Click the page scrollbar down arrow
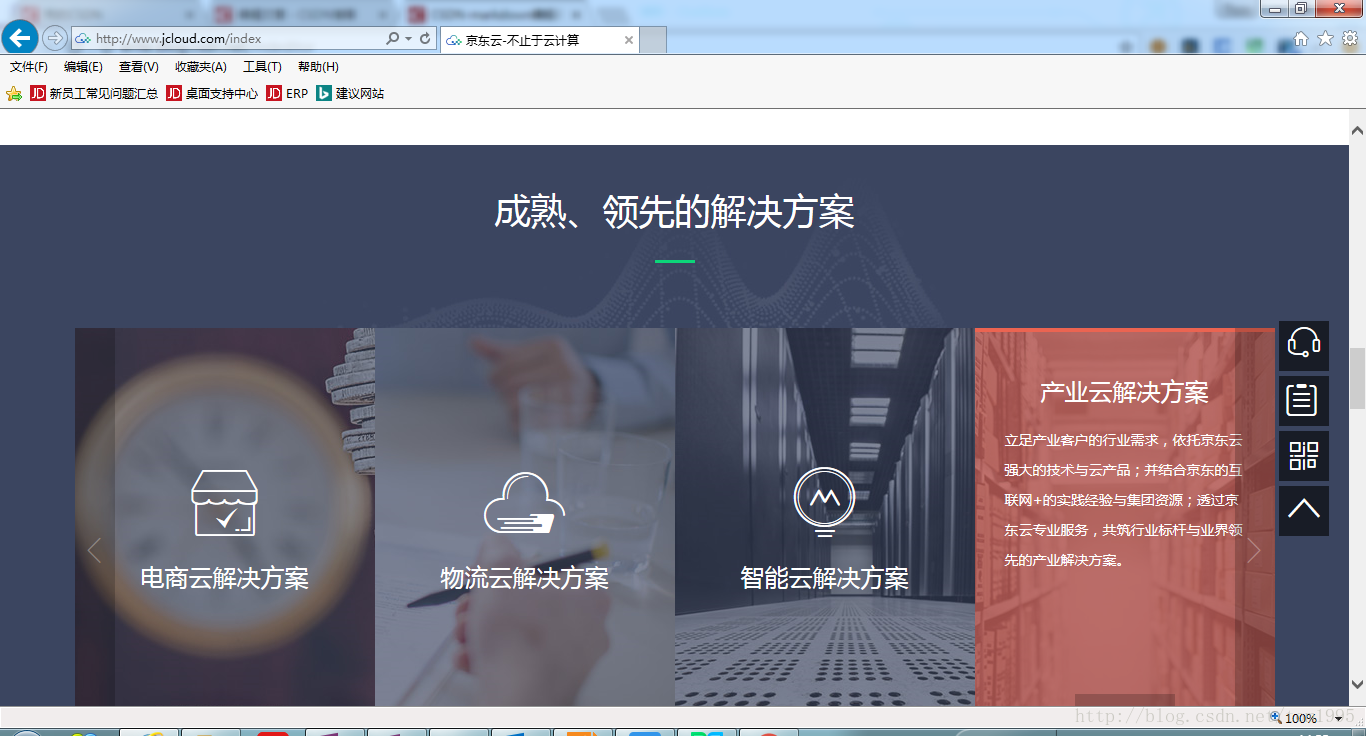The image size is (1366, 736). pos(1357,685)
